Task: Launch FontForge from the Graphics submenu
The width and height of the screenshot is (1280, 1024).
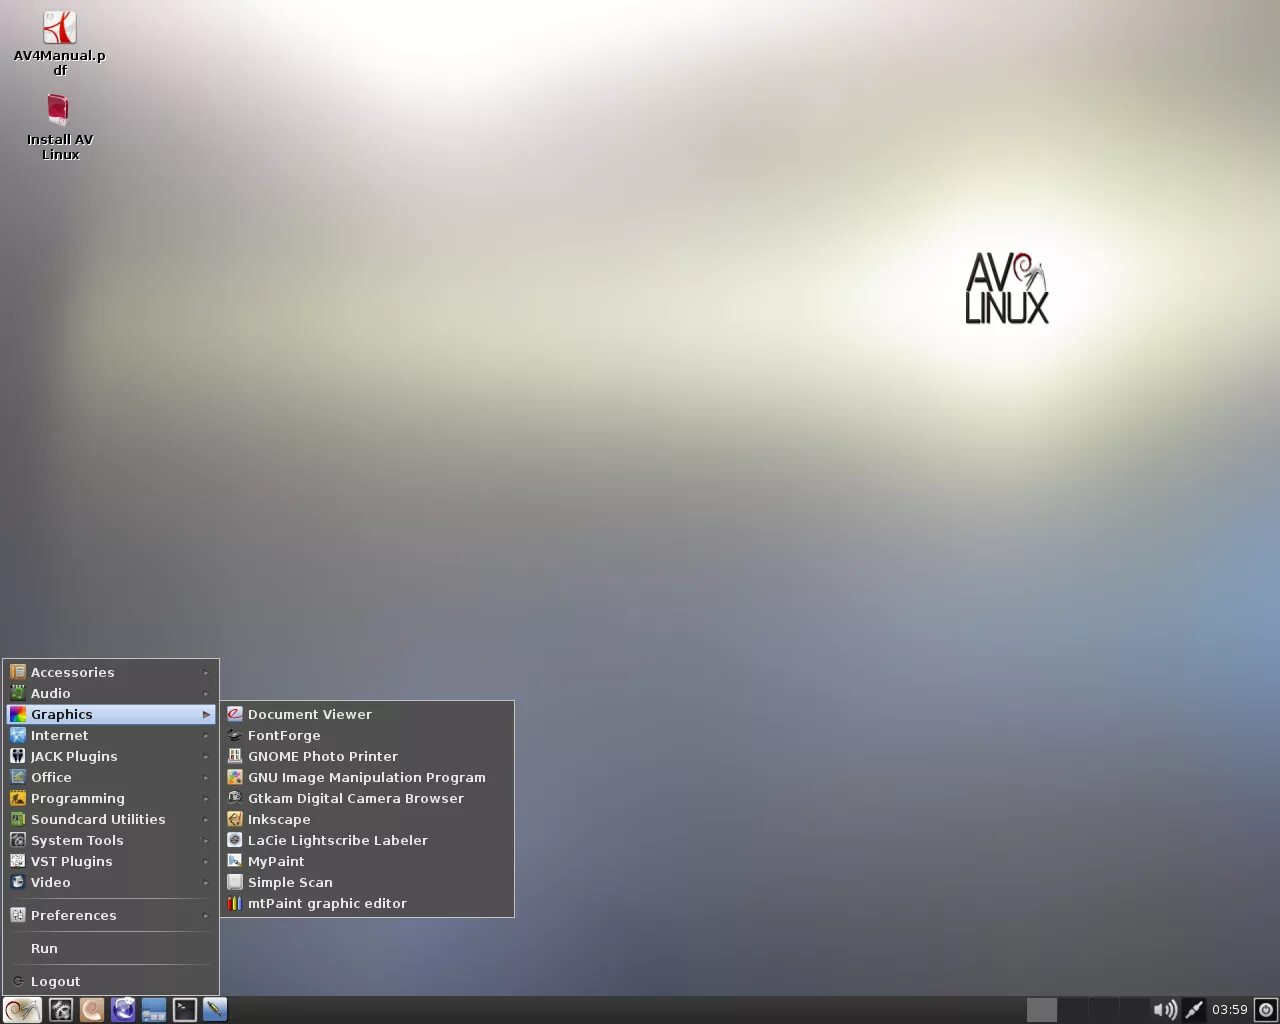Action: (x=367, y=735)
